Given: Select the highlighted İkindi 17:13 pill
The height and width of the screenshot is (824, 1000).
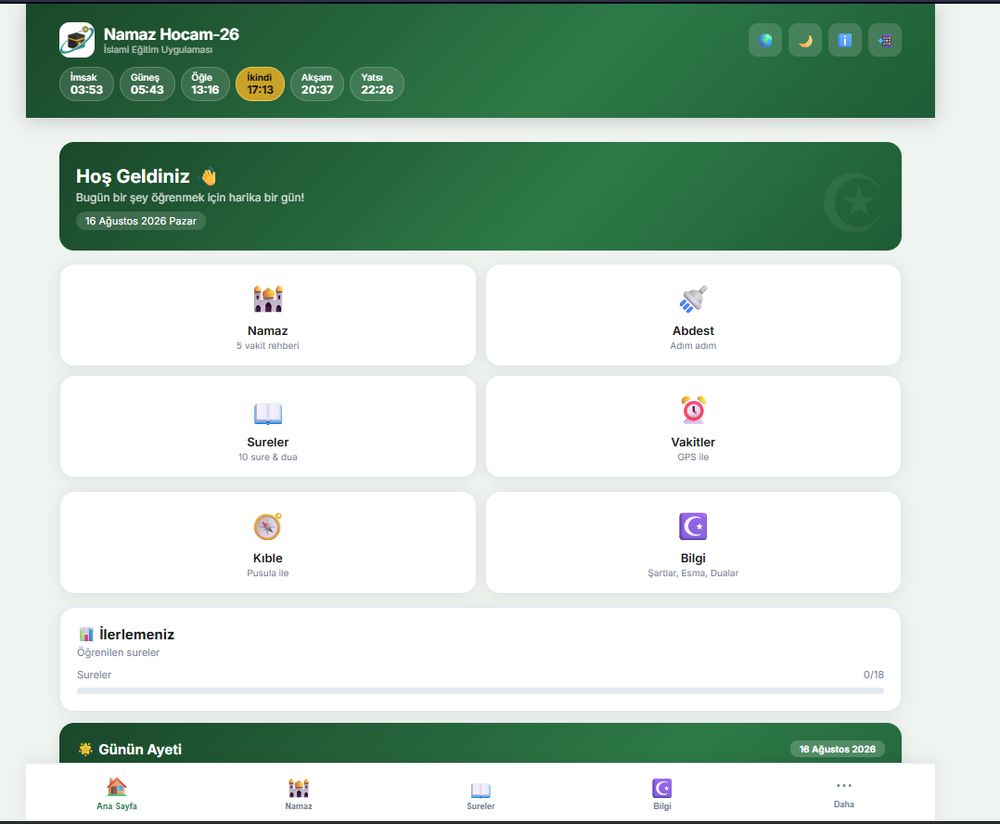Looking at the screenshot, I should tap(260, 84).
